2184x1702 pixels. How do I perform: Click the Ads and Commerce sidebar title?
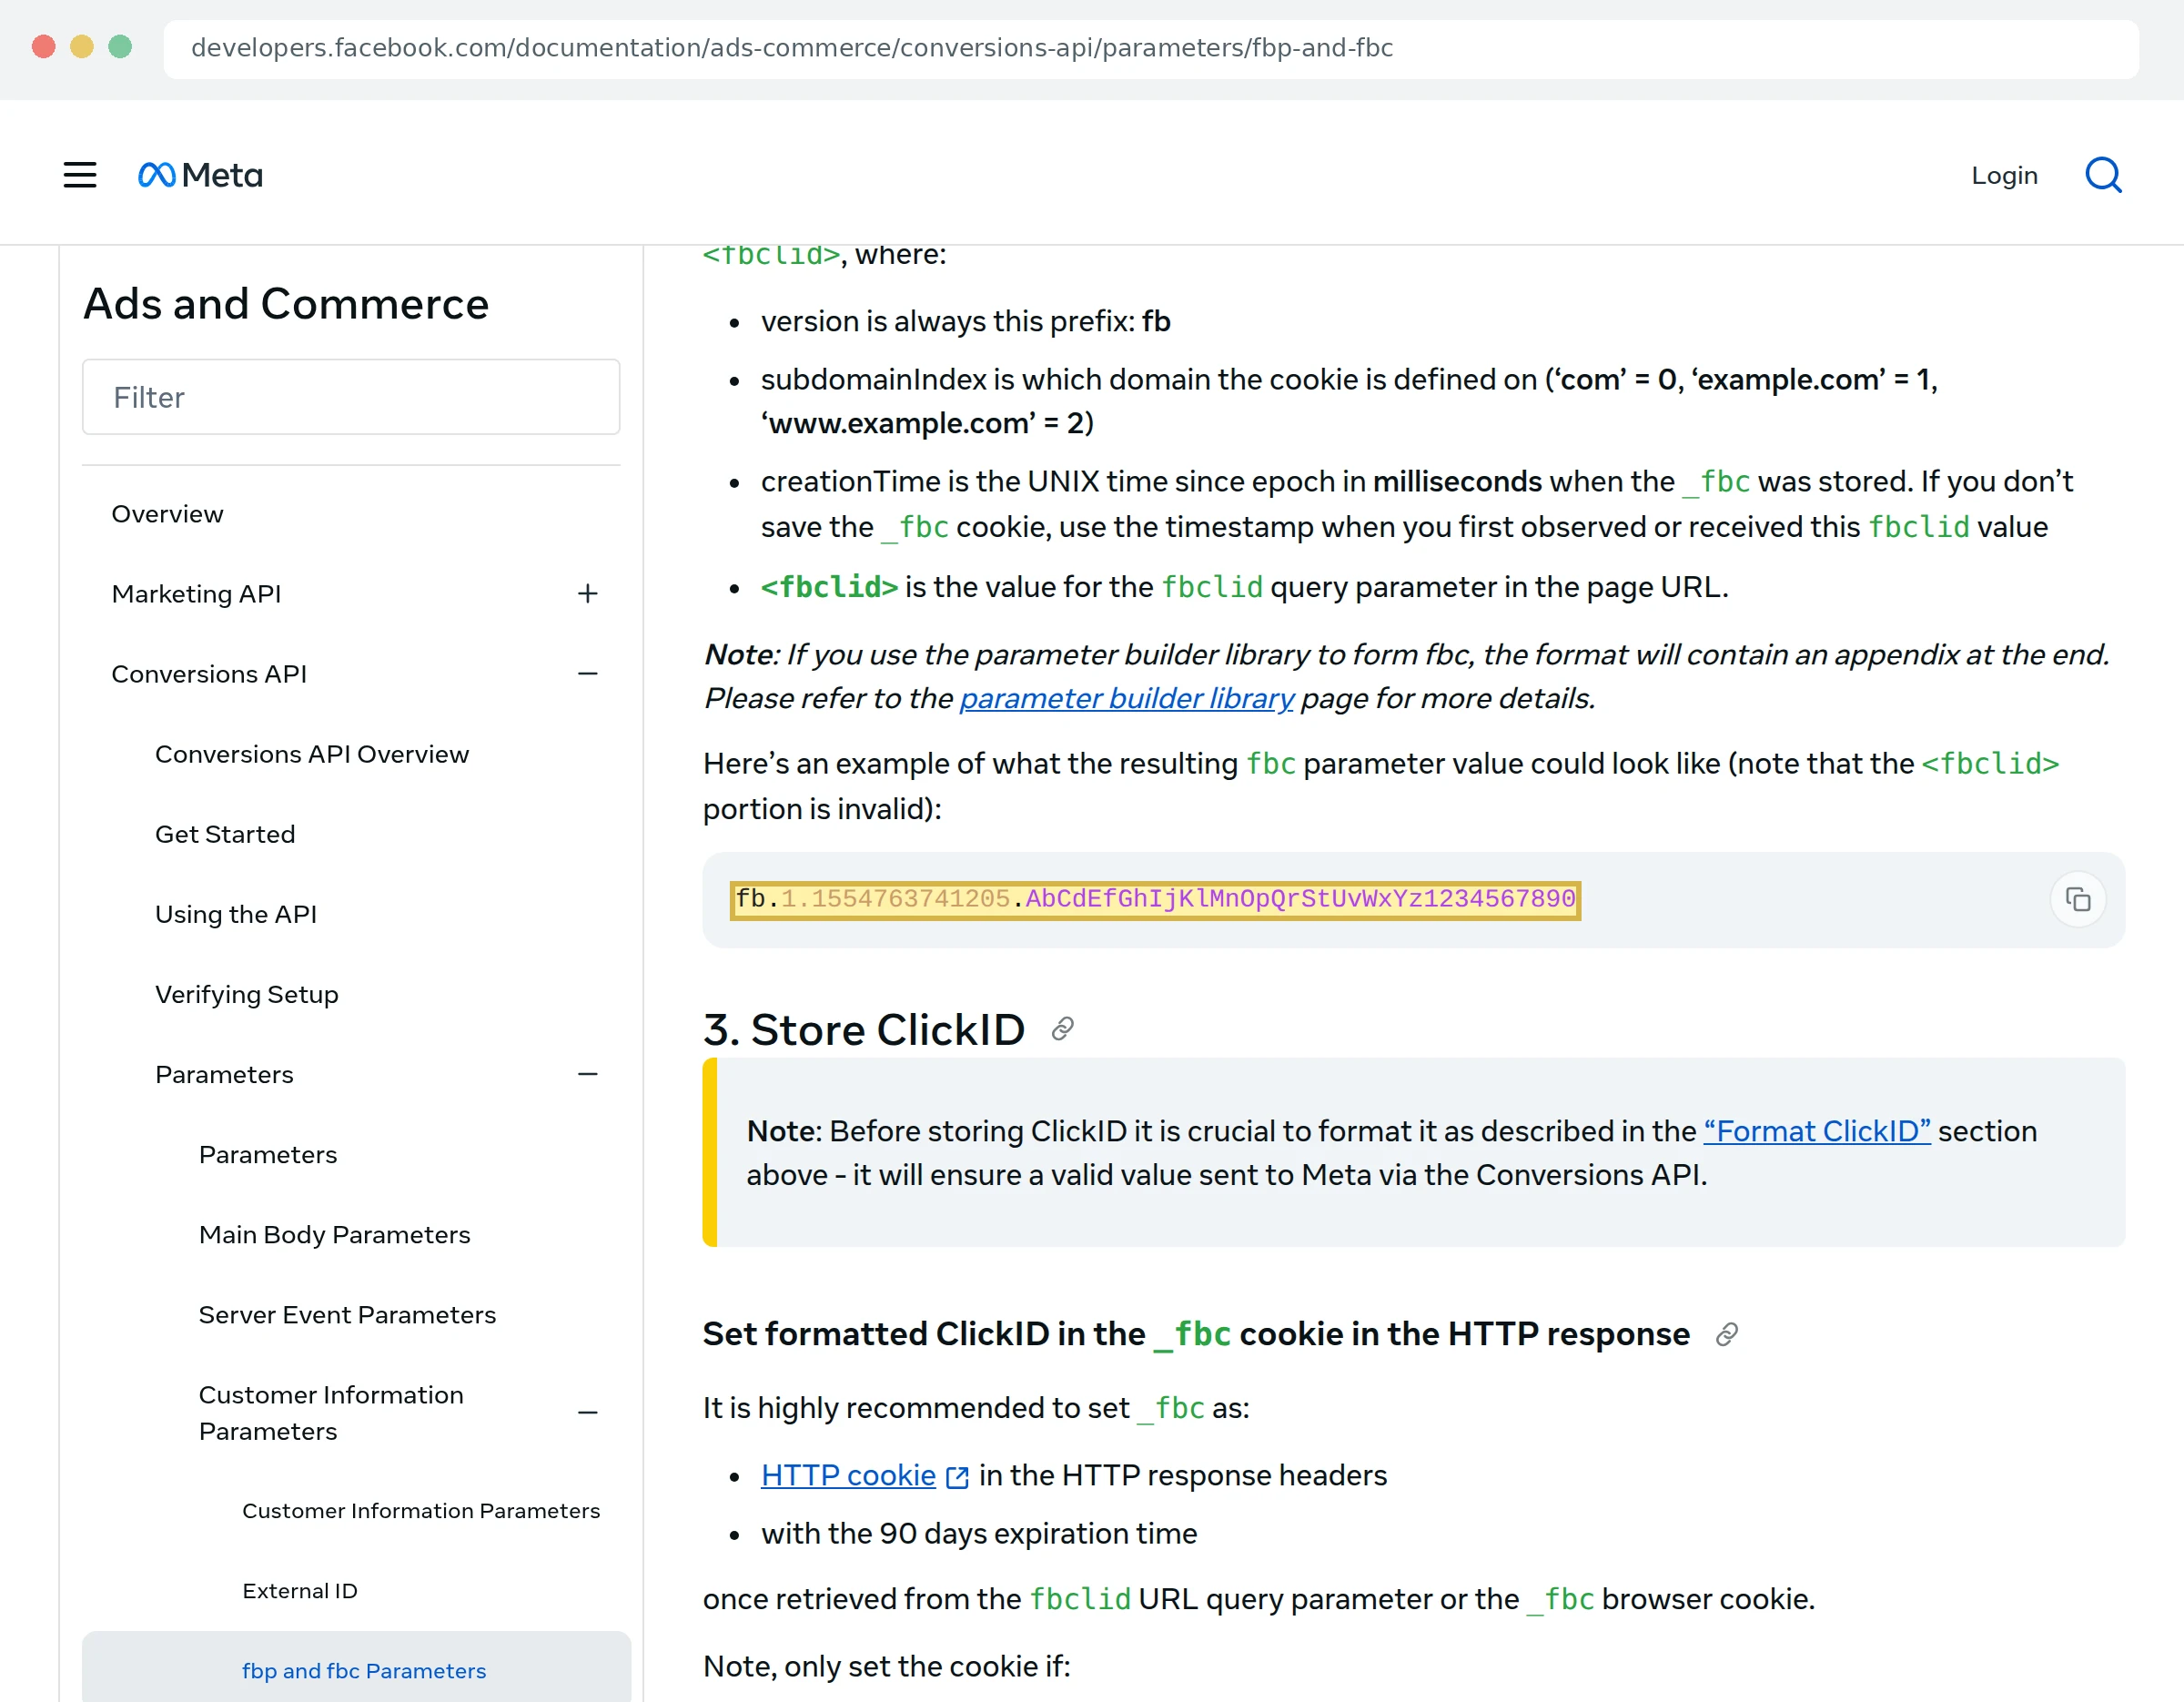[x=286, y=304]
